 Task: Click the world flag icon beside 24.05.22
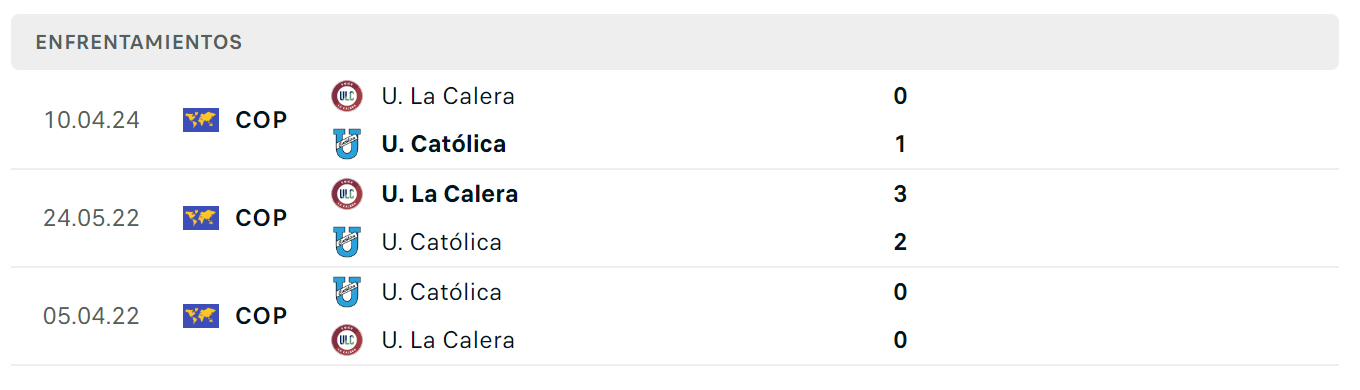pyautogui.click(x=201, y=218)
